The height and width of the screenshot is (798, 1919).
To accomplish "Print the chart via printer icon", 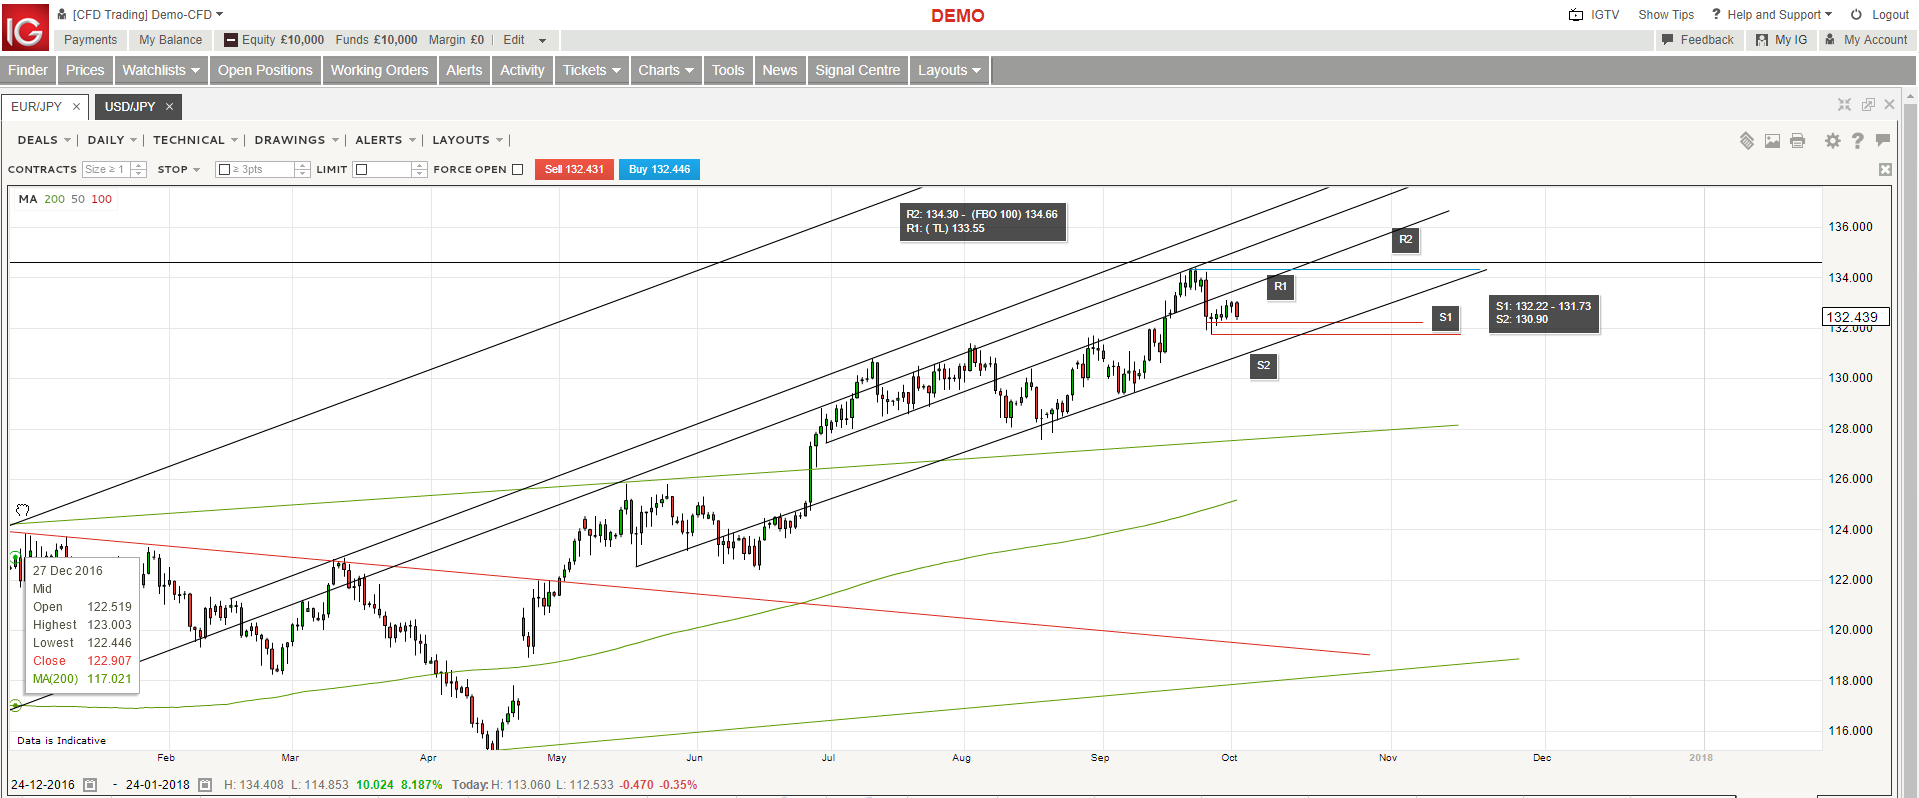I will [1797, 141].
